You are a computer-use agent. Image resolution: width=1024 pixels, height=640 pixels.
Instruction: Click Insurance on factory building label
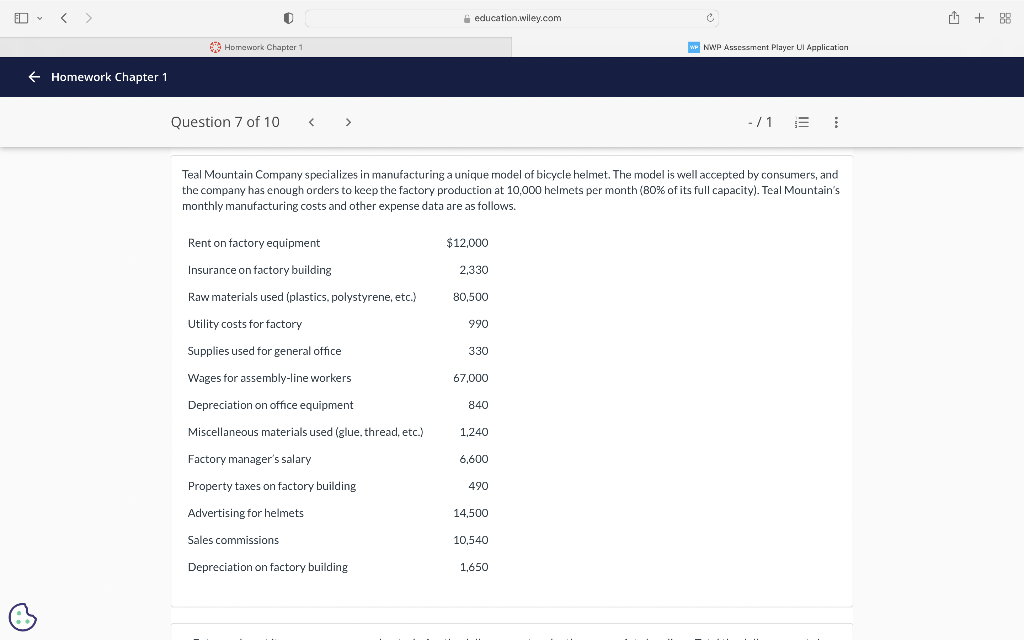tap(259, 270)
